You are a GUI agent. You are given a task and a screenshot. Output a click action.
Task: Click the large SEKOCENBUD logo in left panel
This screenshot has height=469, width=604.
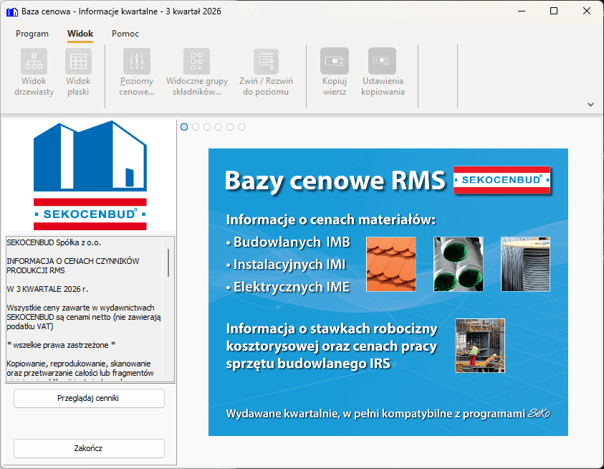[90, 176]
